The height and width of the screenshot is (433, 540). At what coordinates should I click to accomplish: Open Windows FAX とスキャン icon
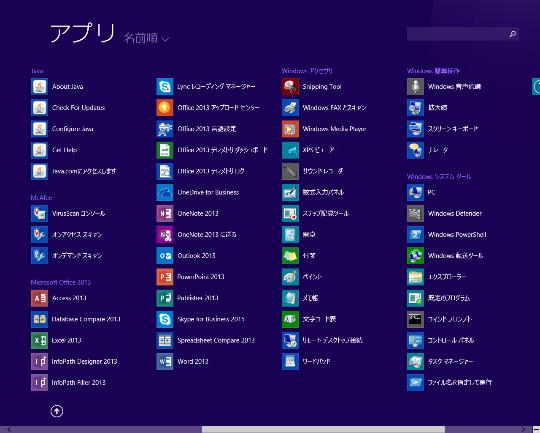click(x=290, y=107)
